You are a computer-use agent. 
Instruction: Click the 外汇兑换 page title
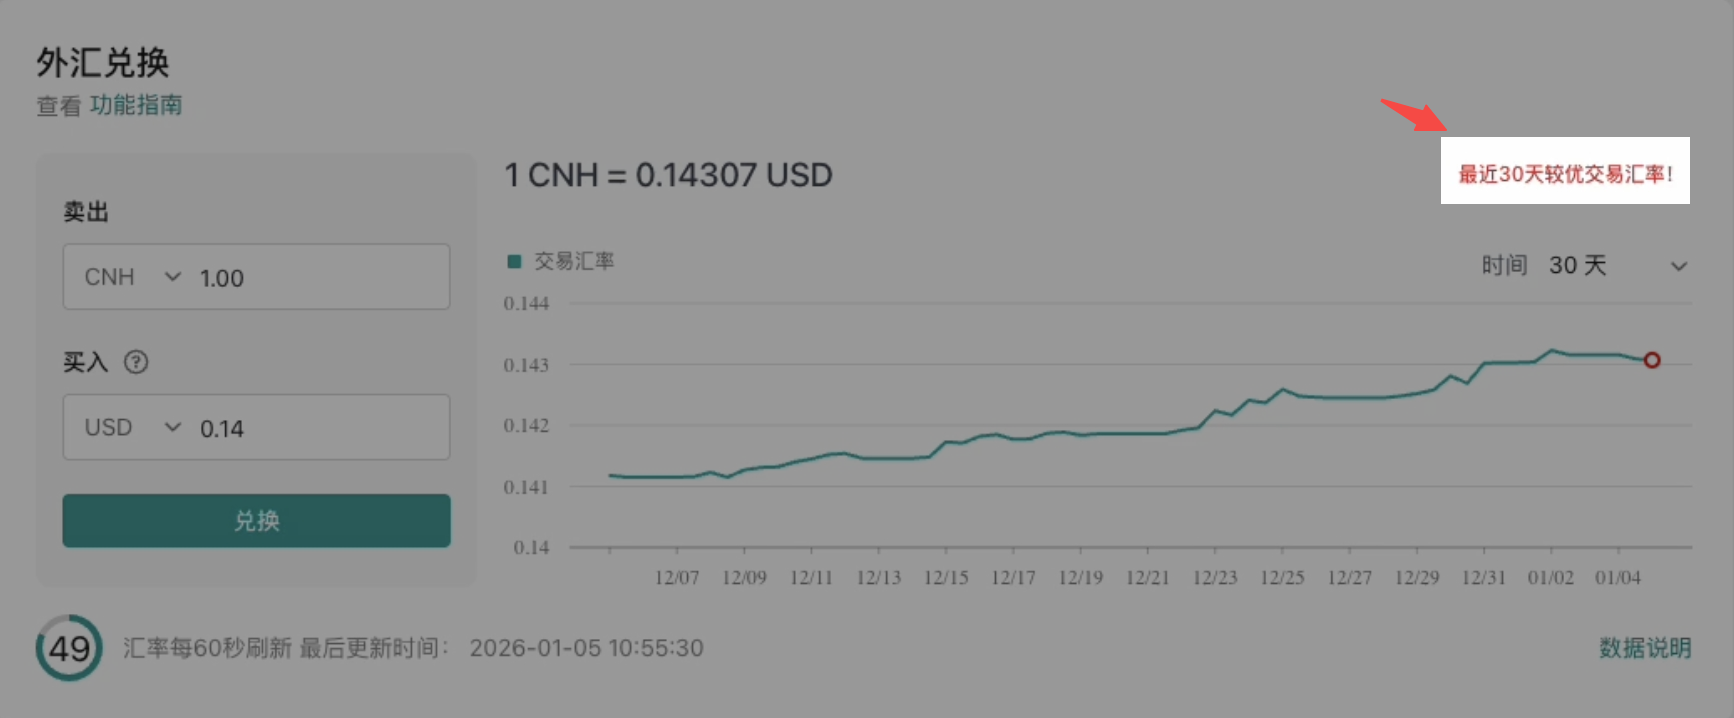pos(103,63)
